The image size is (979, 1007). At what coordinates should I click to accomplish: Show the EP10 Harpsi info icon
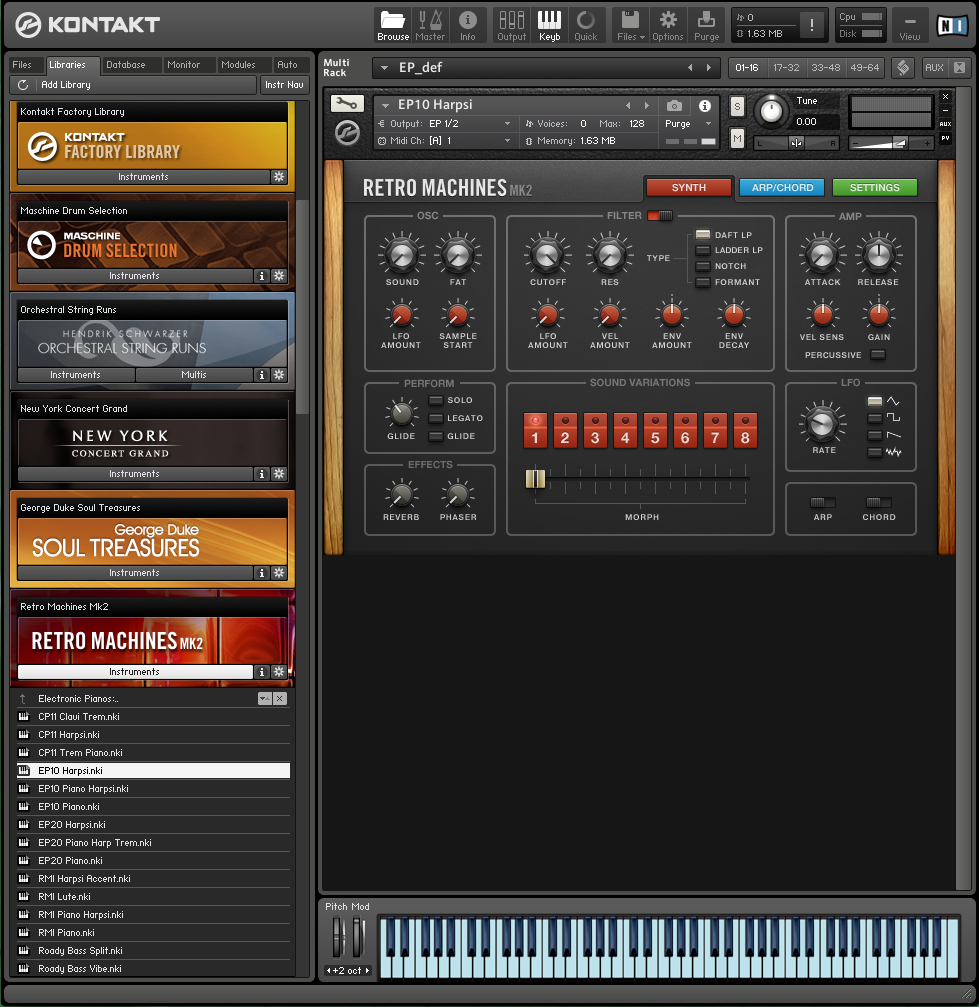click(705, 105)
